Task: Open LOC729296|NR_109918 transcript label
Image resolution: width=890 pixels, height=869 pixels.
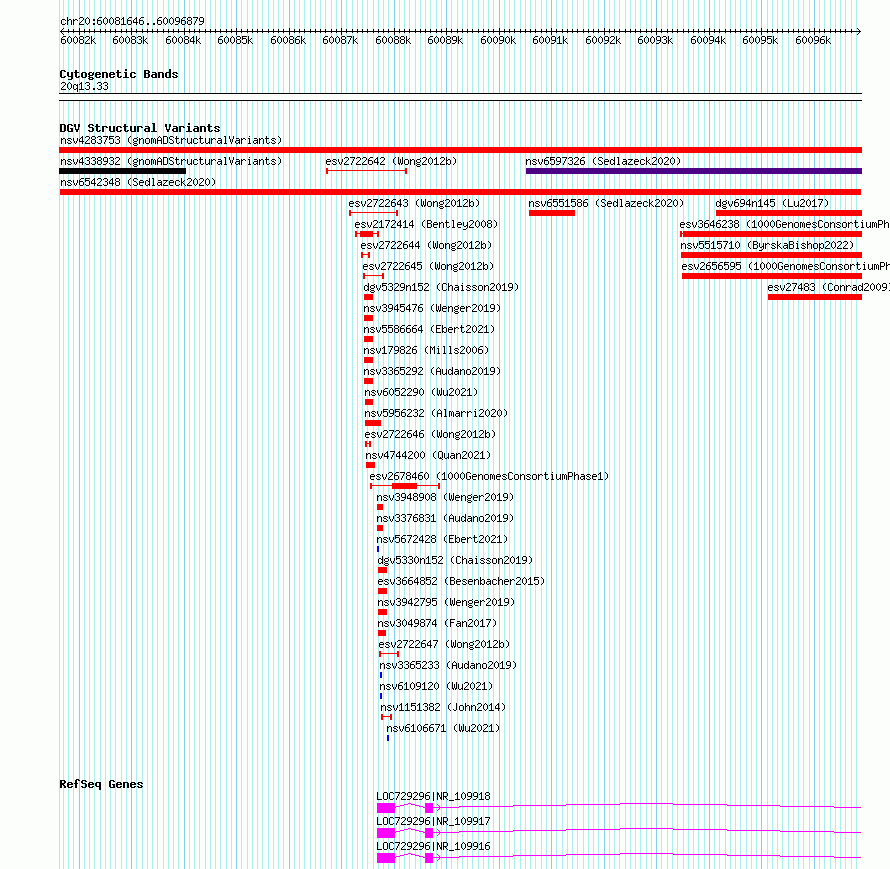Action: pos(434,796)
